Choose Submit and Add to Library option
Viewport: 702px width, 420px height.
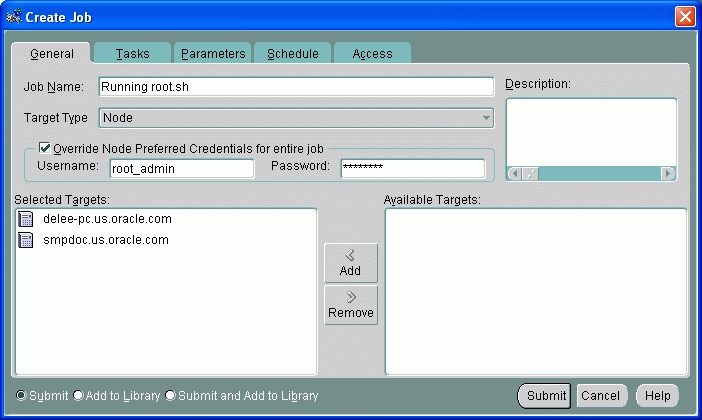(x=171, y=396)
